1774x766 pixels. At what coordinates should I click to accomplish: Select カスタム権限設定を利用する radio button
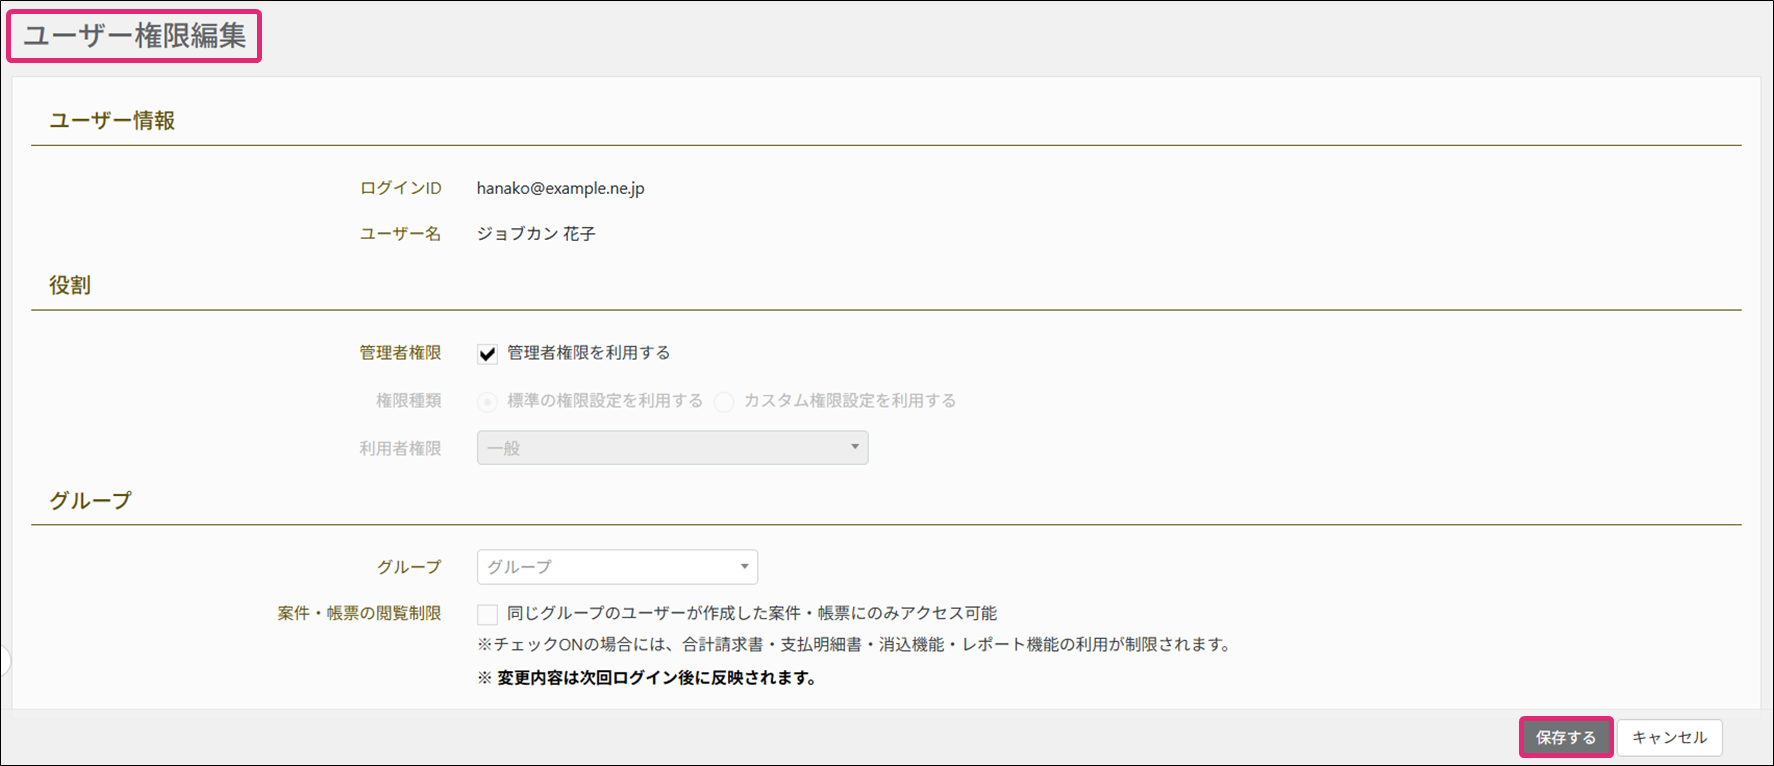(x=724, y=402)
